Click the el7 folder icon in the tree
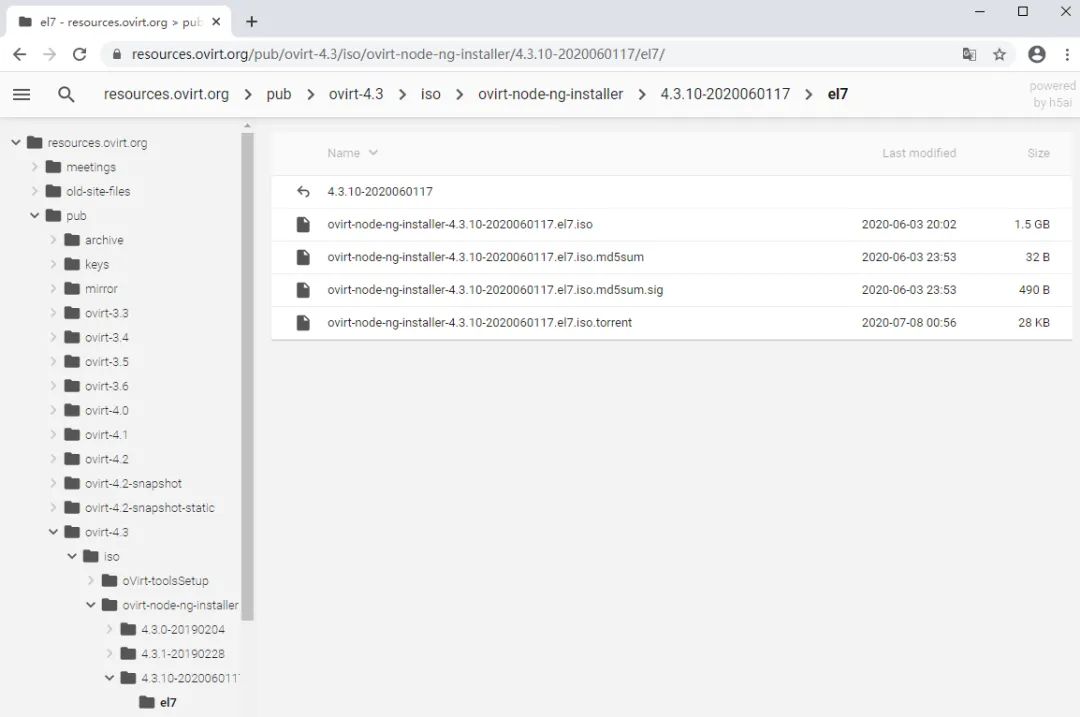Screen dimensions: 1080x717 (145, 702)
